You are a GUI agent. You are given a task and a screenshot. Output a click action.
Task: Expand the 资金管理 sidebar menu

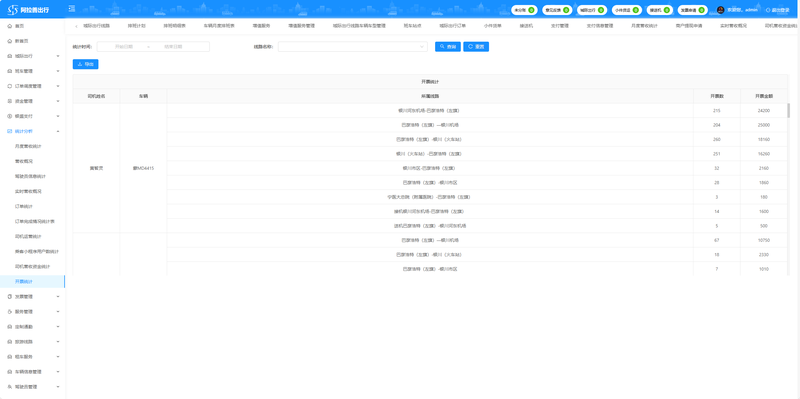[x=58, y=101]
